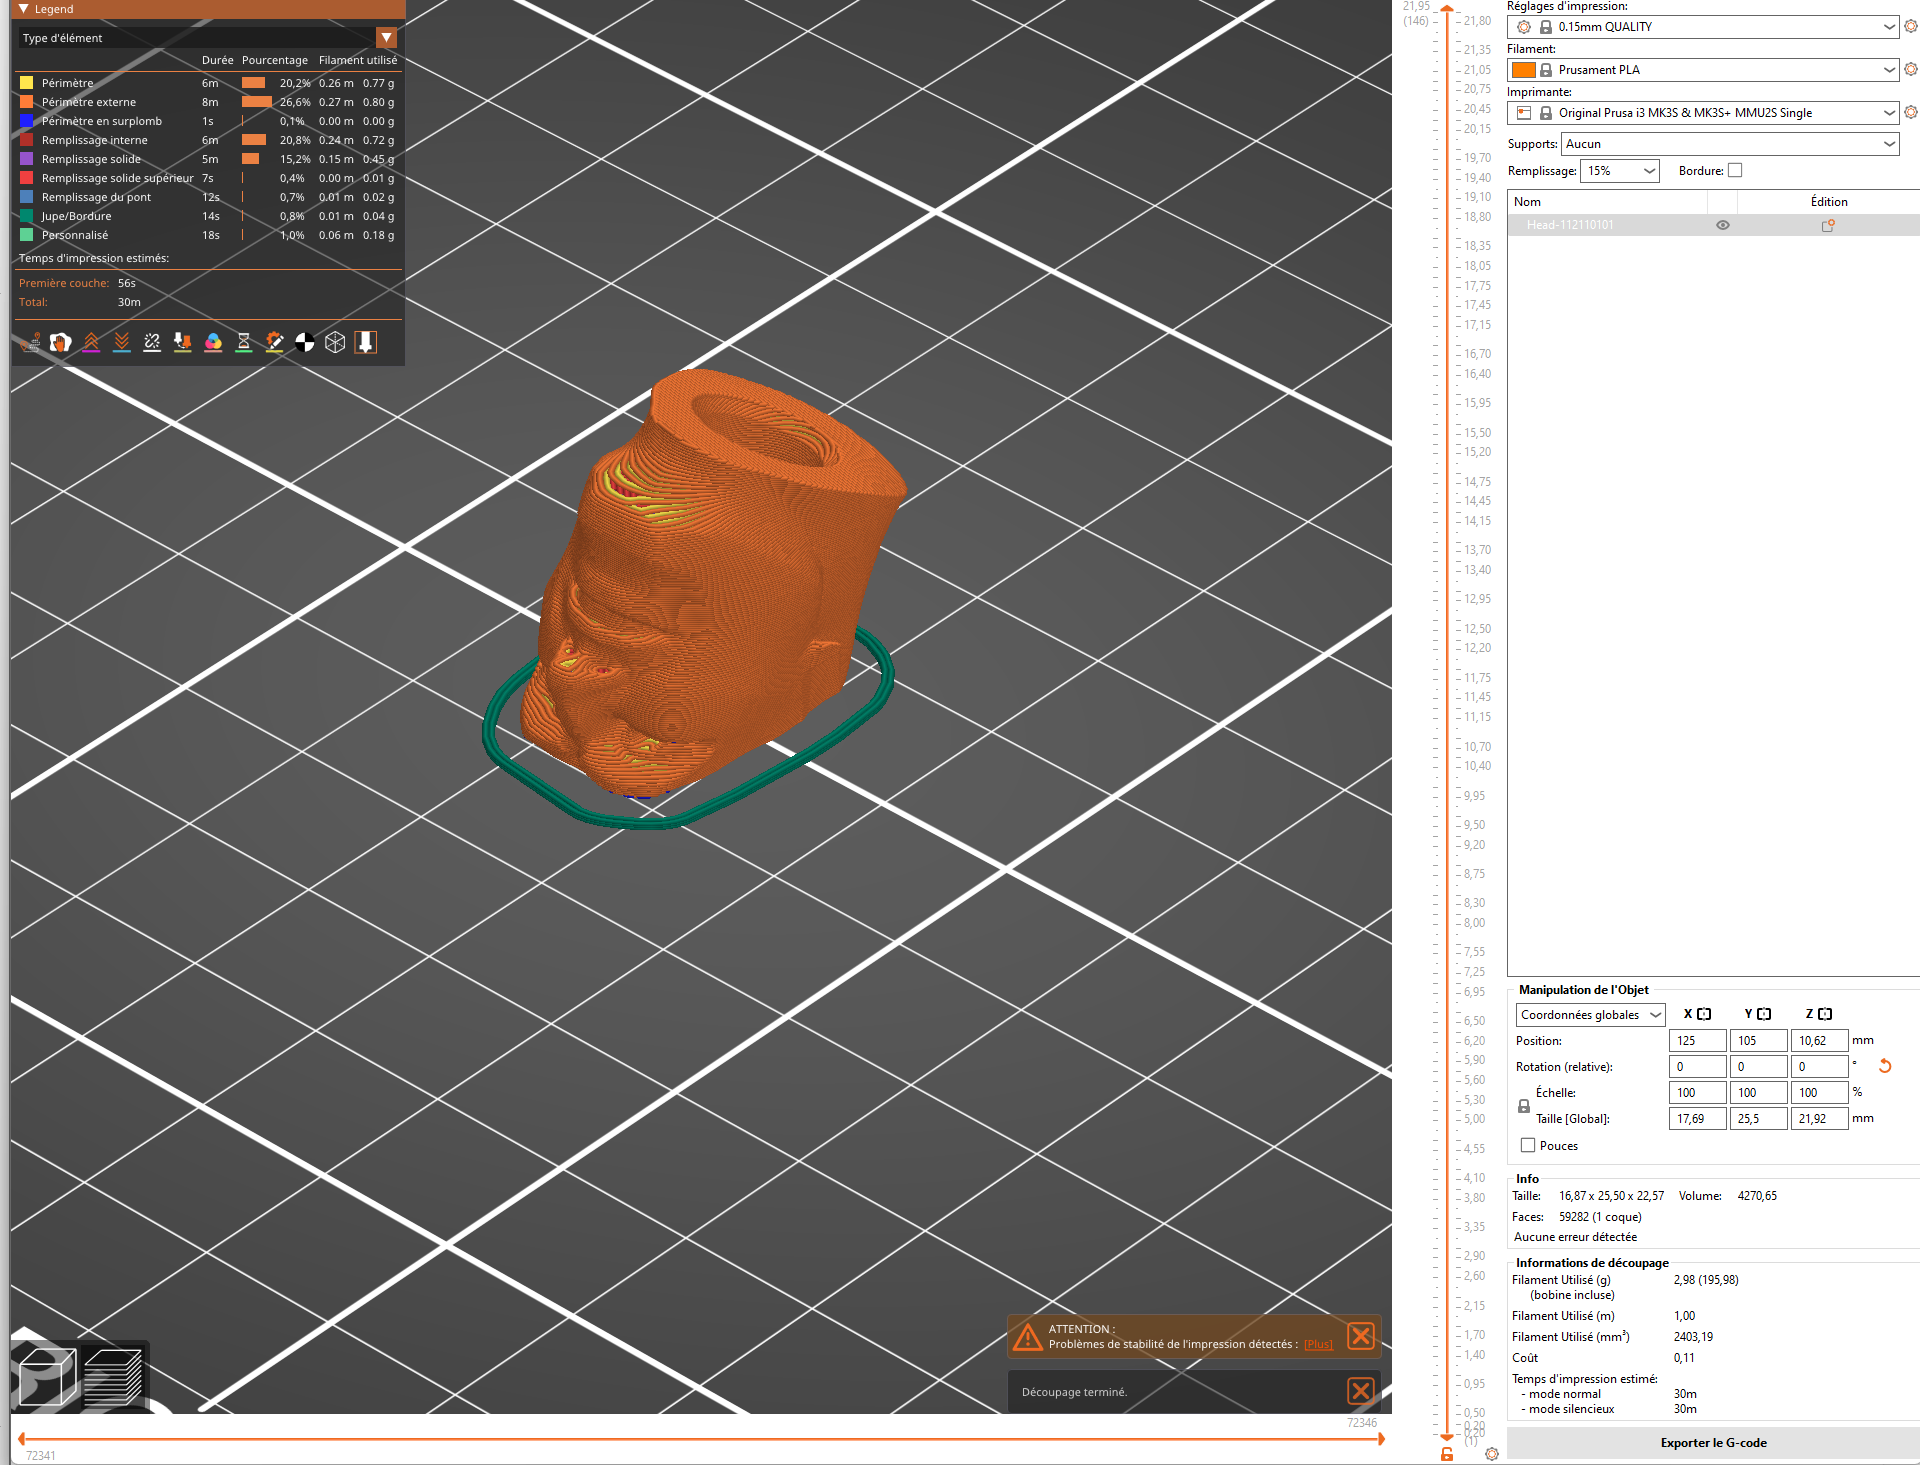Toggle center of gravity icon in legend
The height and width of the screenshot is (1465, 1920).
tap(305, 343)
